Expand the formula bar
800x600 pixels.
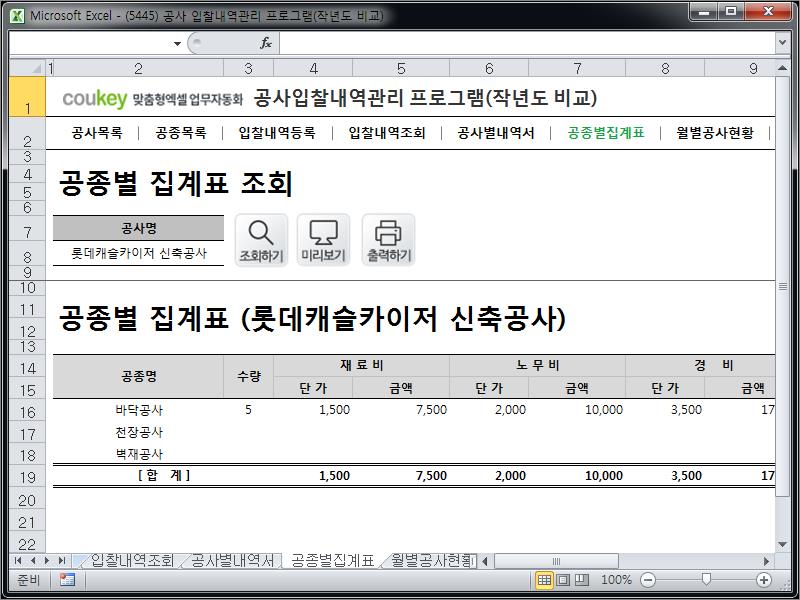pos(782,43)
